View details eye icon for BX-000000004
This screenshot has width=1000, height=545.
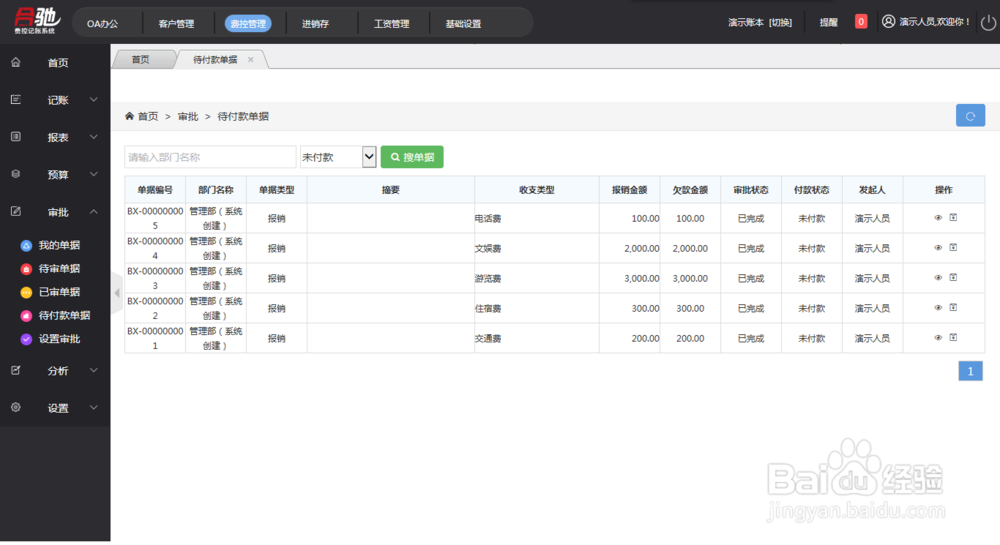(x=938, y=248)
